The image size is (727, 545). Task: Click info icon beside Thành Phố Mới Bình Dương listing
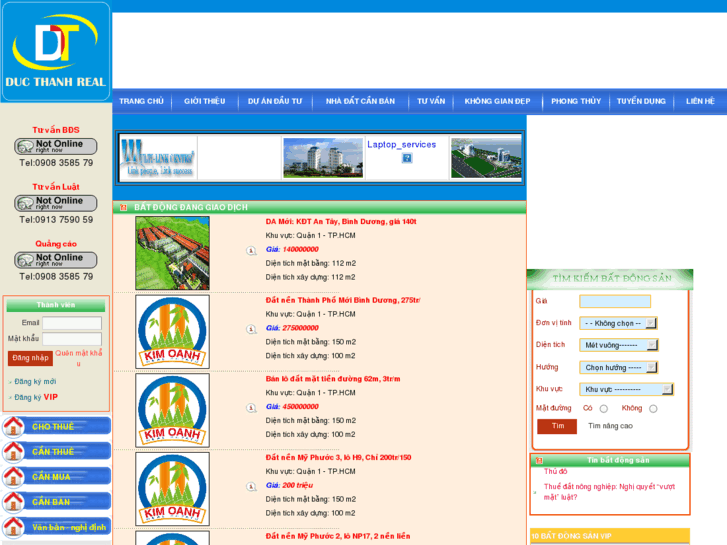tap(251, 329)
